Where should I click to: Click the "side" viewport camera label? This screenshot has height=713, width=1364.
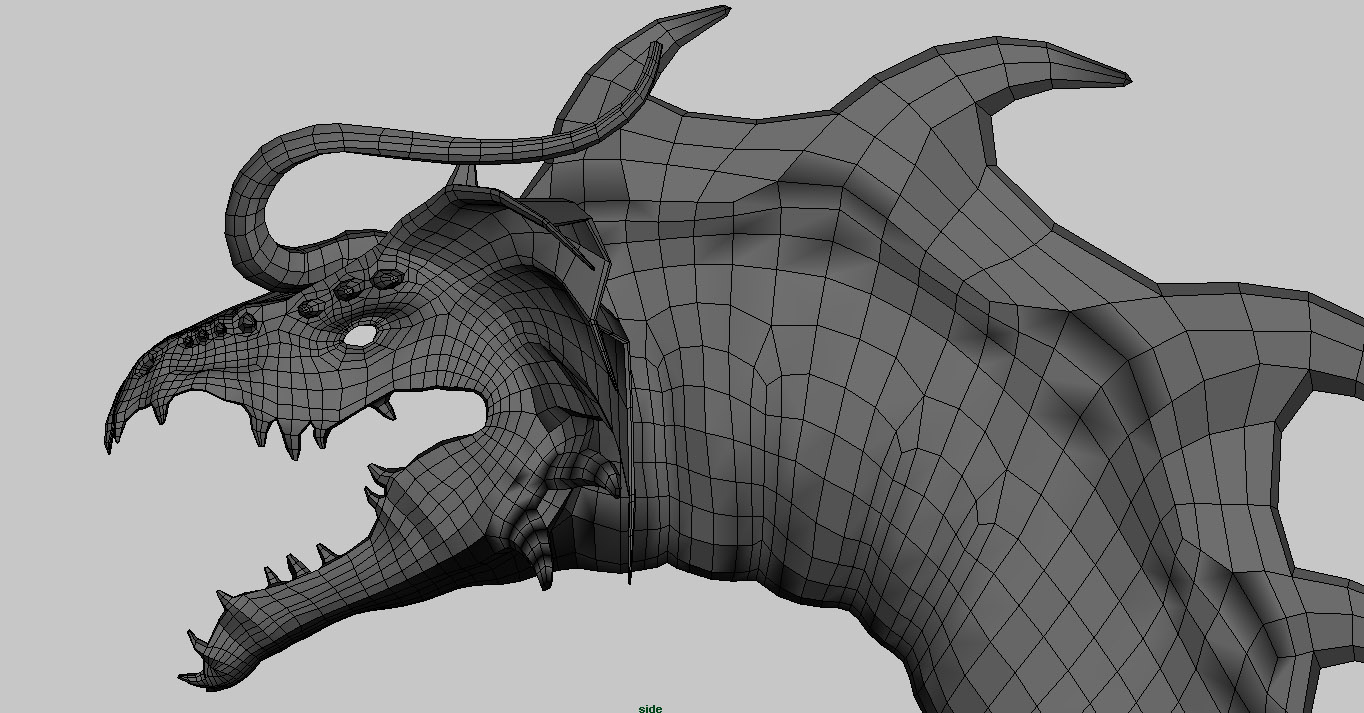coord(650,708)
